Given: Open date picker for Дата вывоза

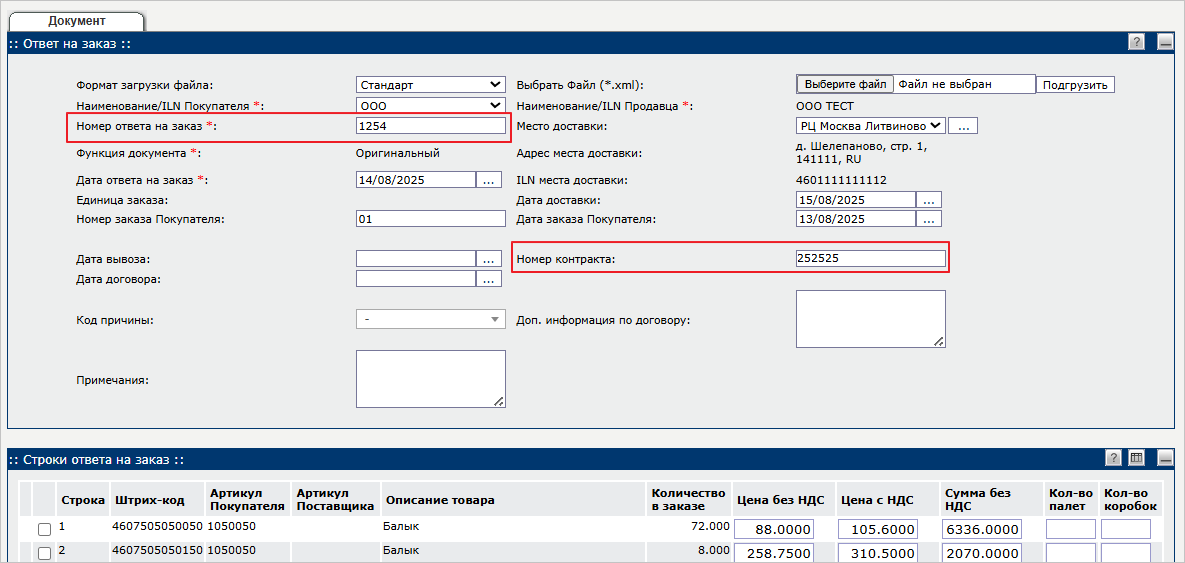Looking at the screenshot, I should click(488, 259).
